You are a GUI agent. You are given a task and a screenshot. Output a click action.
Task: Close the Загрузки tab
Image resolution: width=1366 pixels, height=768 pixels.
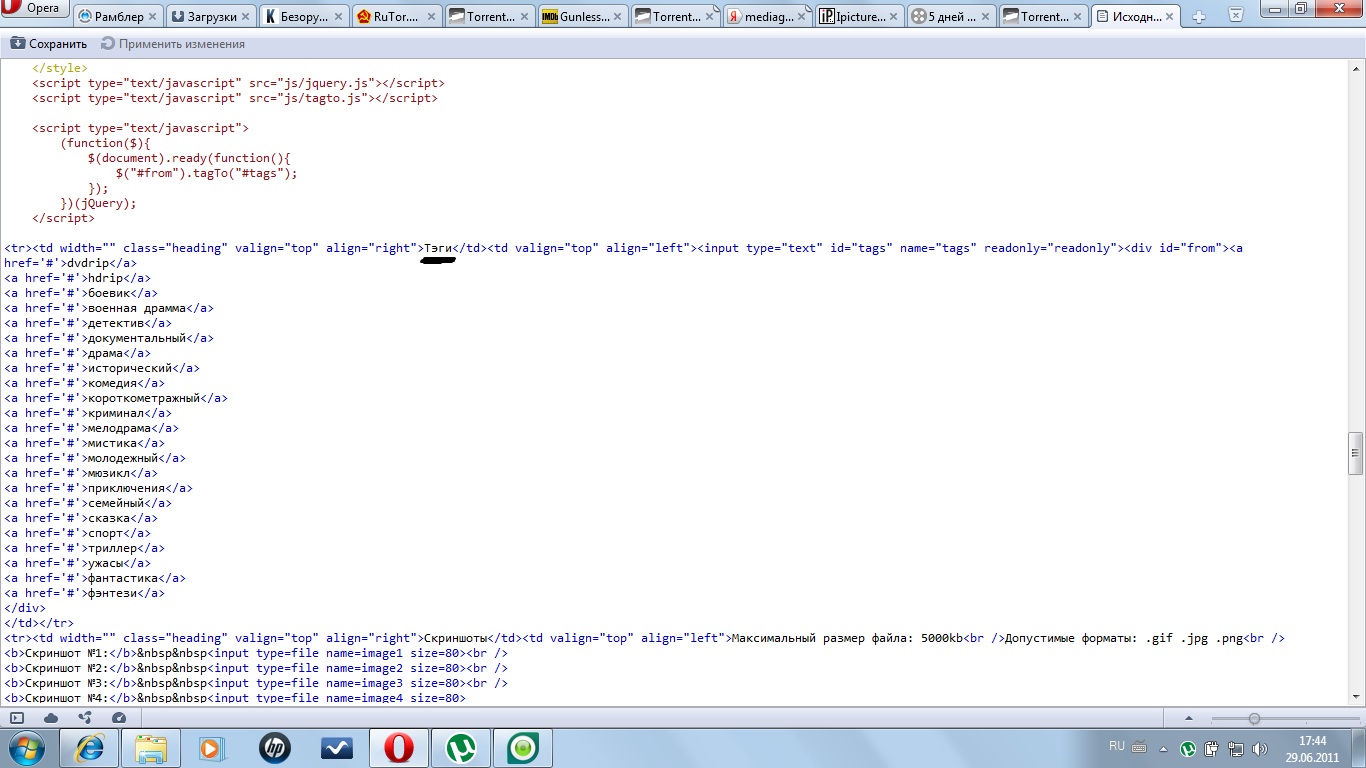pos(245,16)
